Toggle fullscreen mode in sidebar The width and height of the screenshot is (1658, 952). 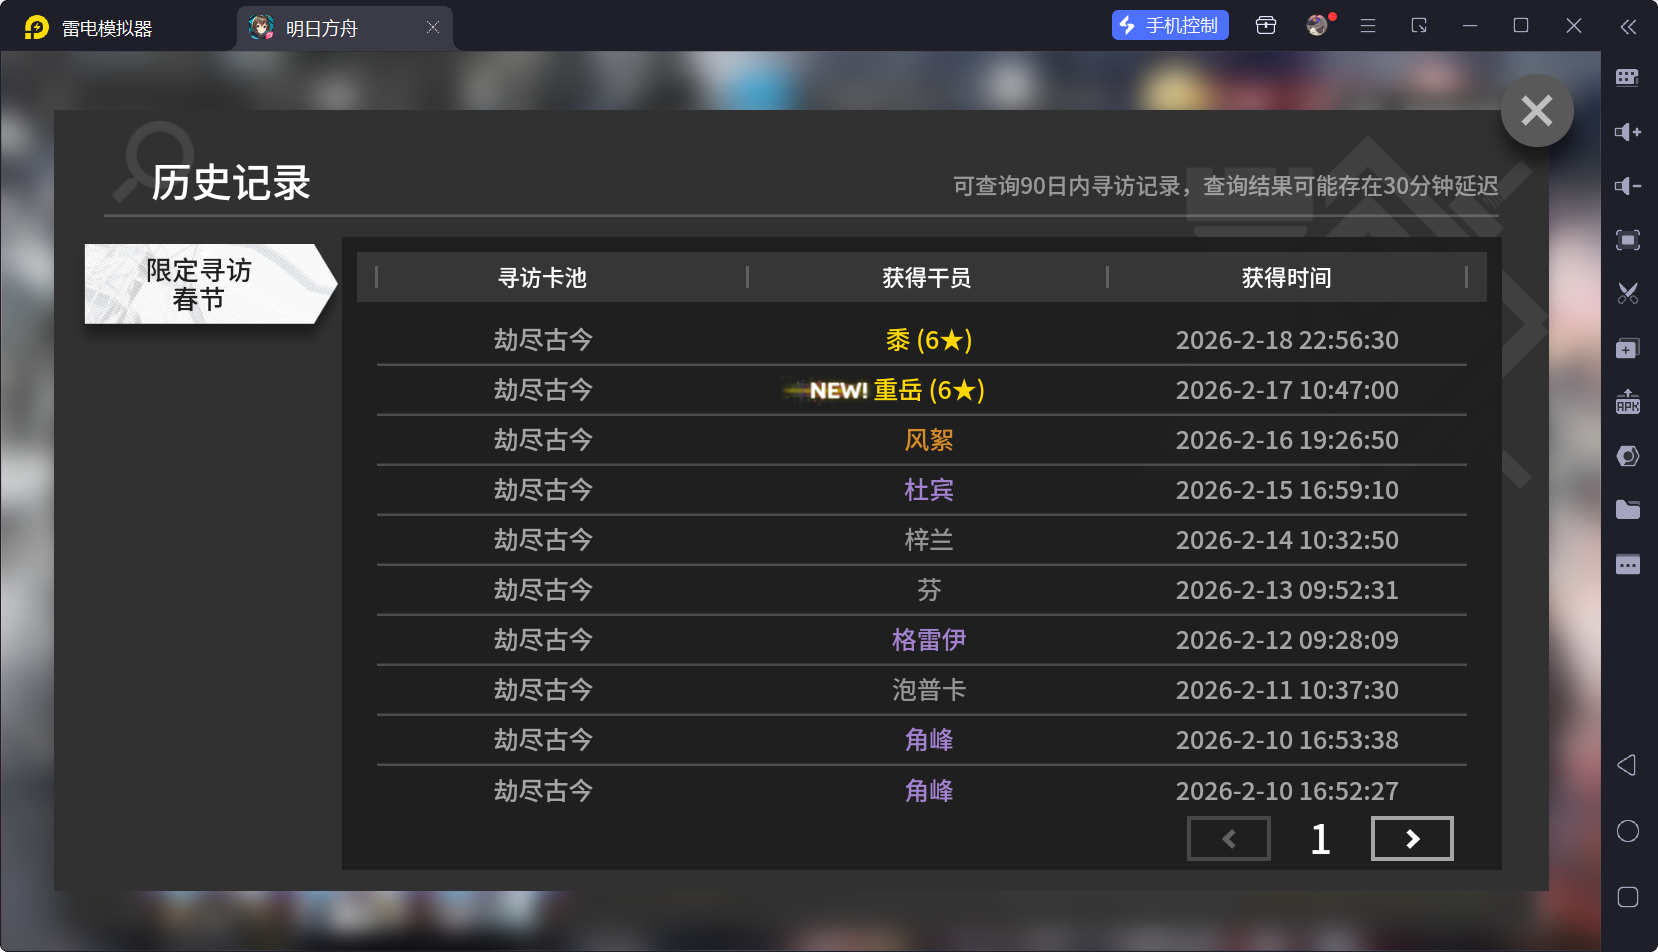pos(1627,240)
